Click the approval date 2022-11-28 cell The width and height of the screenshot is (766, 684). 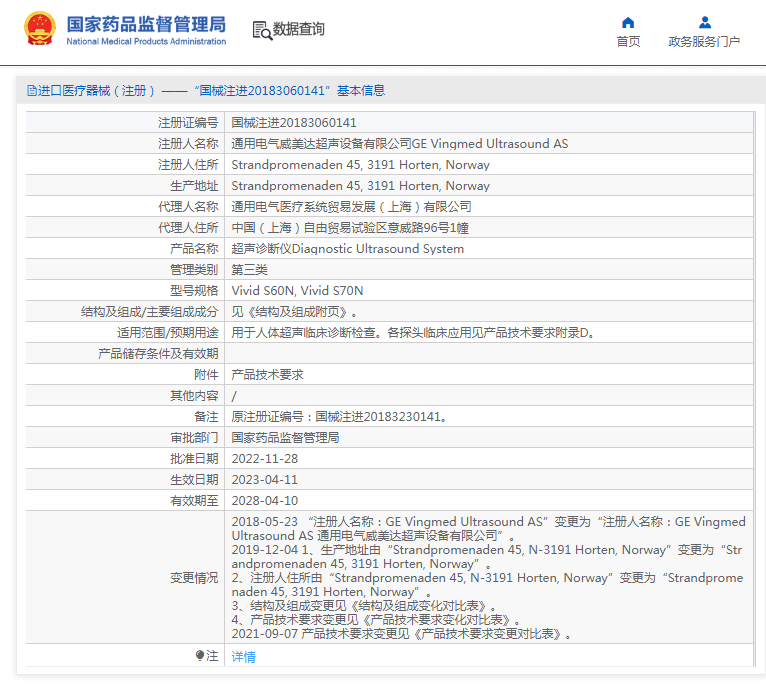(x=264, y=458)
